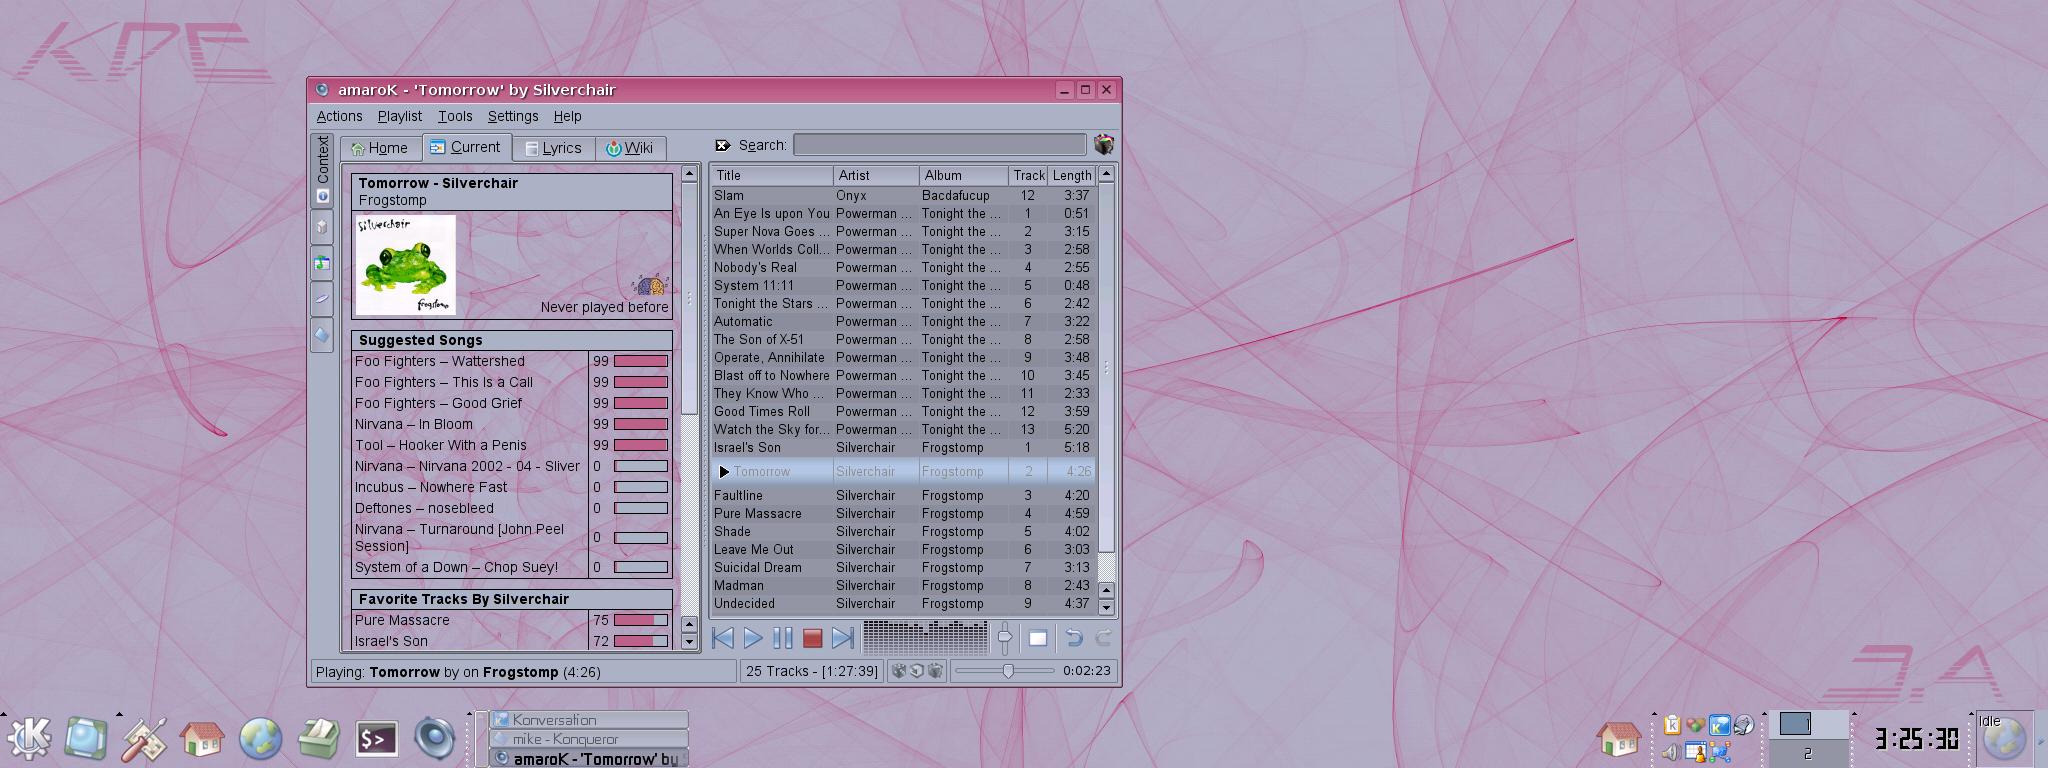Adjust the vertical volume slider handle
The width and height of the screenshot is (2048, 768).
click(x=1005, y=637)
